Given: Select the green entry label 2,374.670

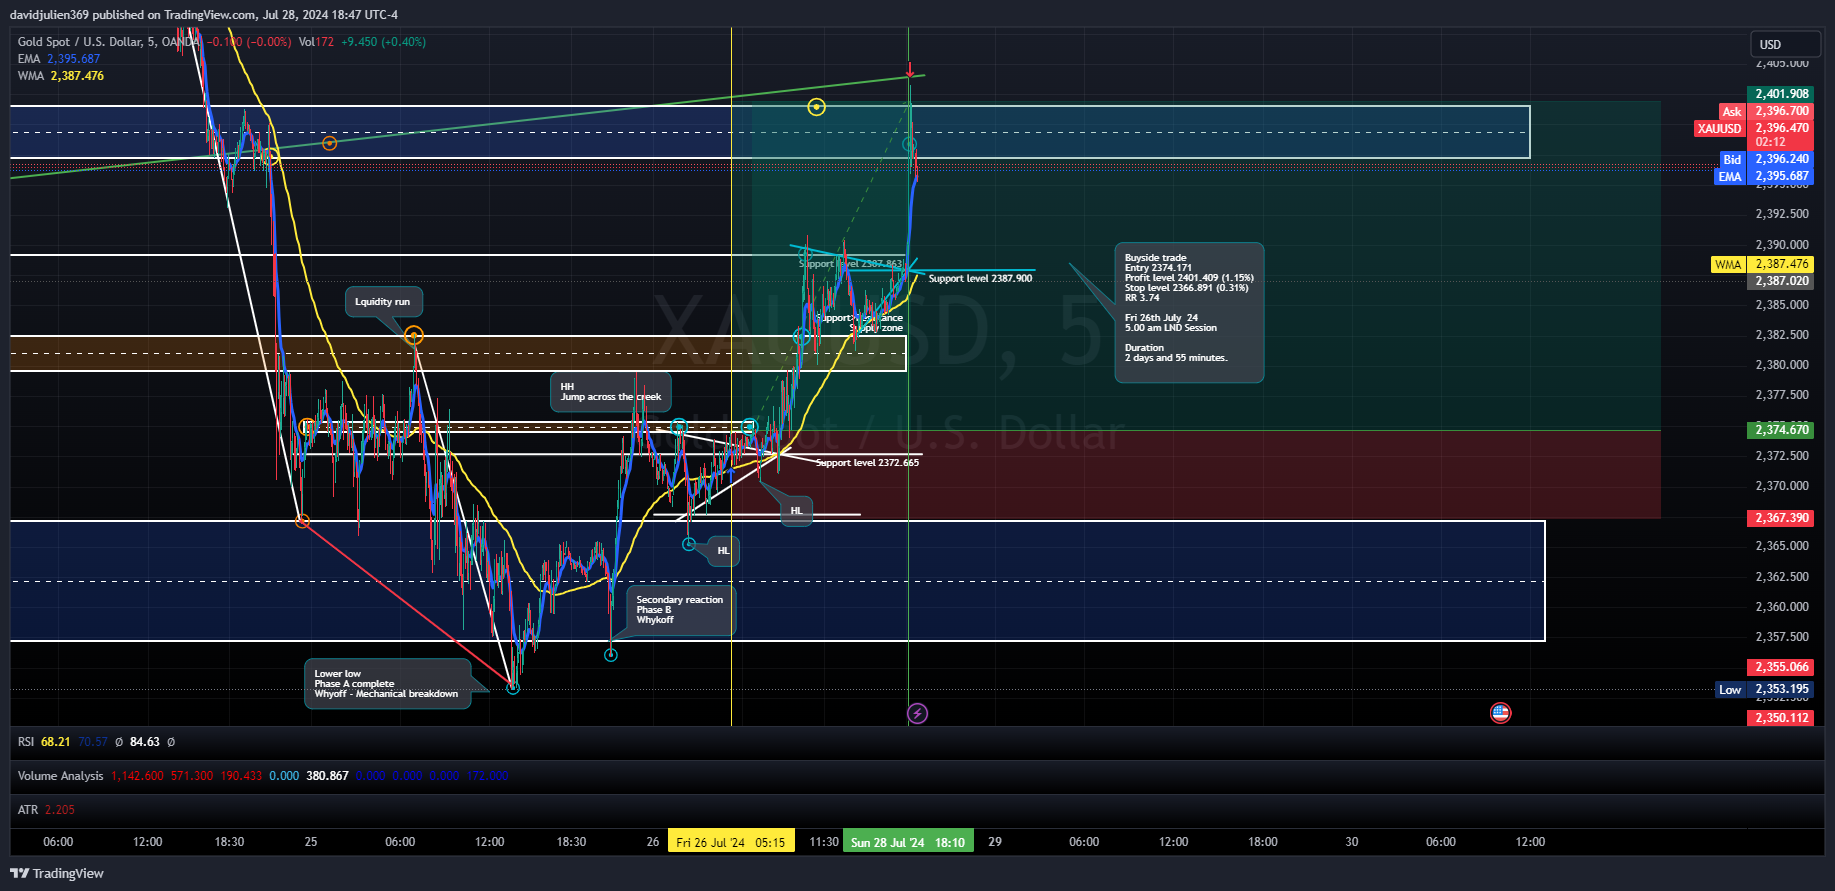Looking at the screenshot, I should tap(1782, 429).
